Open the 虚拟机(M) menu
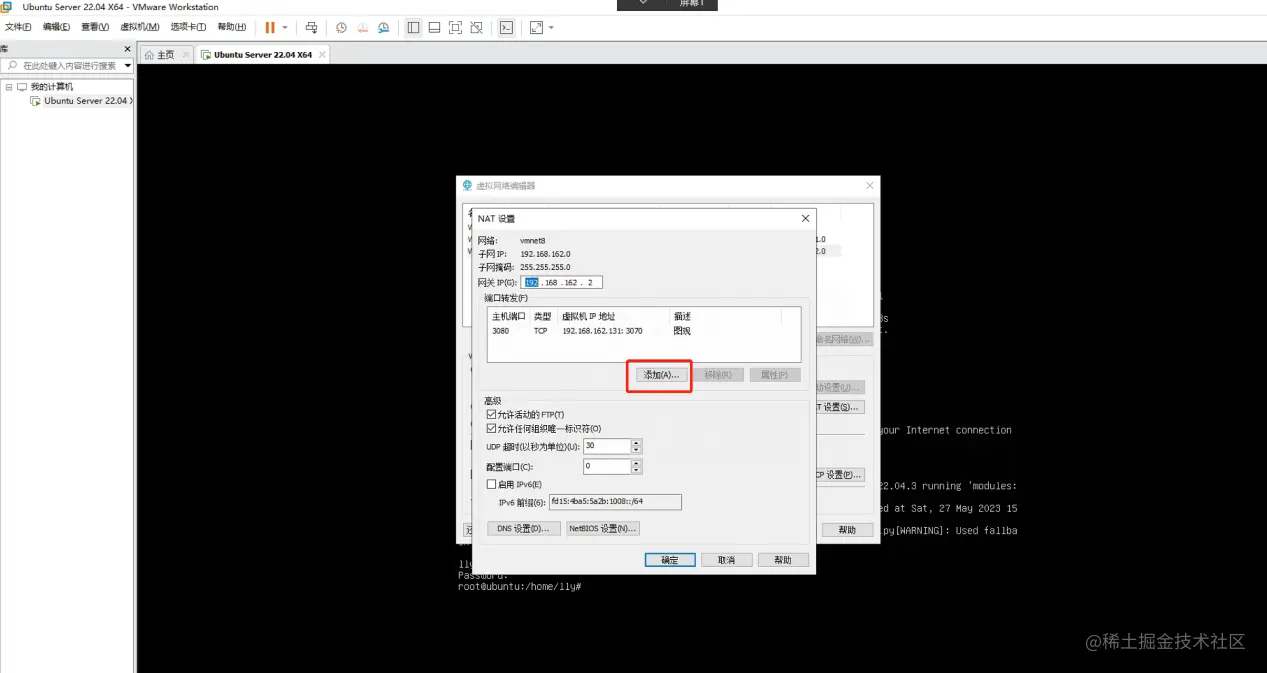This screenshot has width=1267, height=673. click(139, 27)
